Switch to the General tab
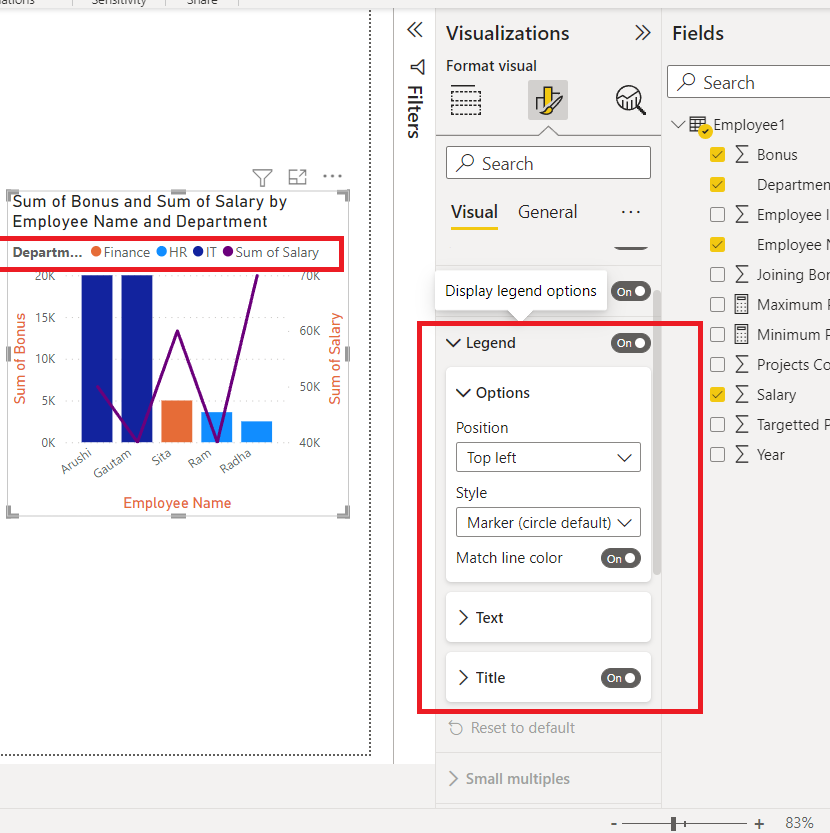The height and width of the screenshot is (833, 830). tap(547, 212)
